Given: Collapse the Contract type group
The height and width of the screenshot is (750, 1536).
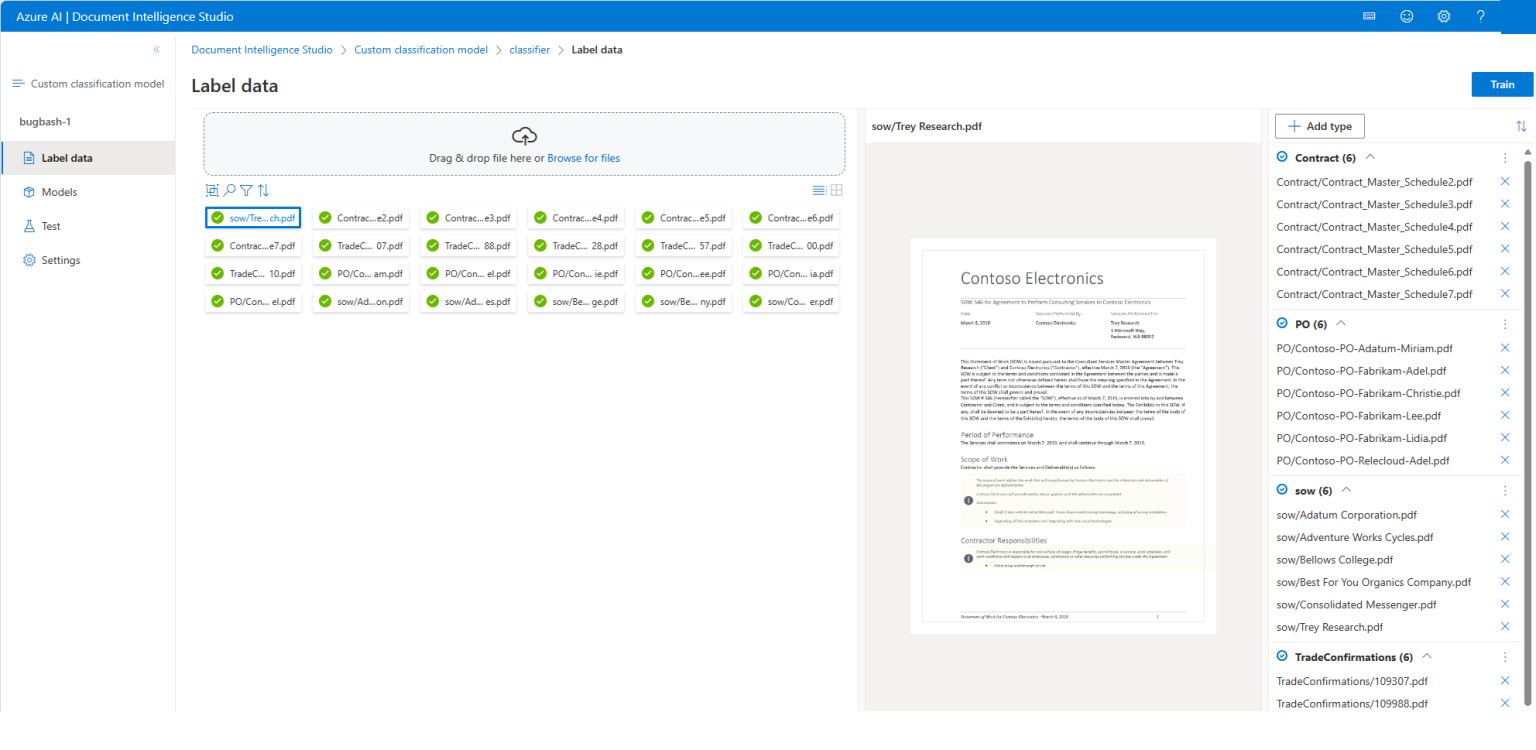Looking at the screenshot, I should tap(1370, 157).
